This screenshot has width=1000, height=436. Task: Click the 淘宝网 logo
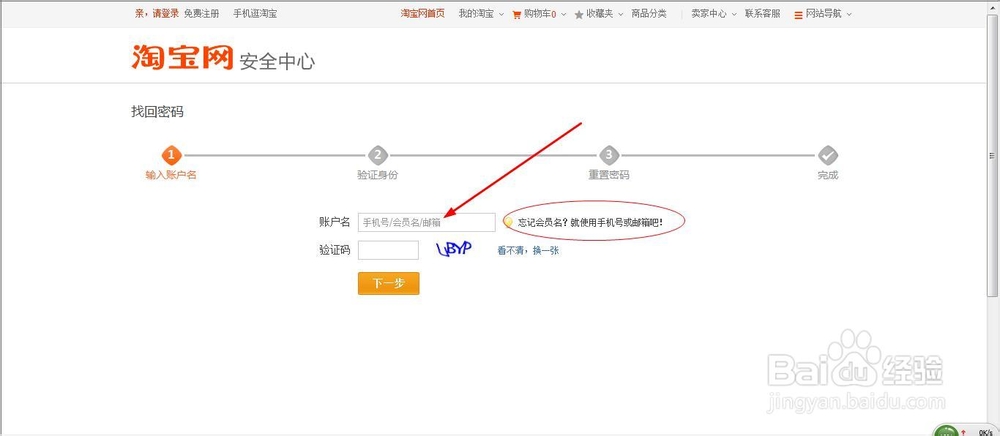pyautogui.click(x=182, y=57)
